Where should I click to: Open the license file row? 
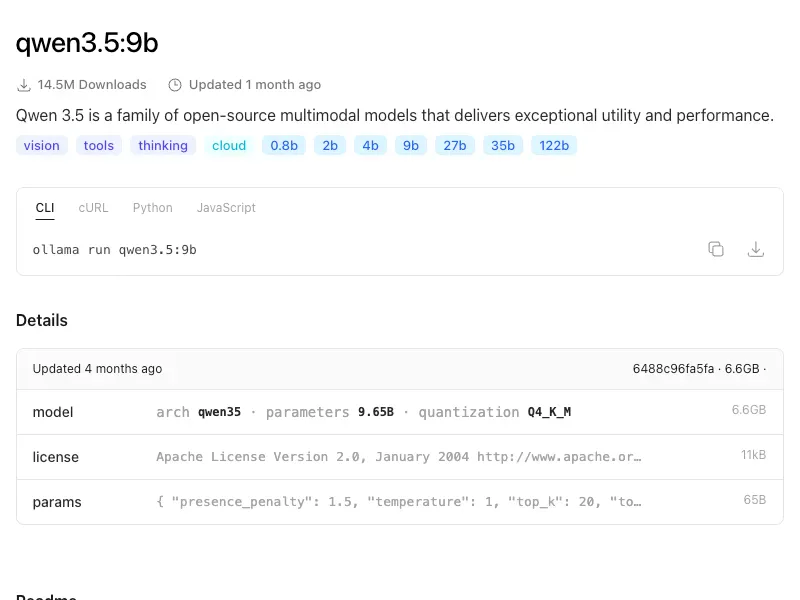click(x=399, y=457)
